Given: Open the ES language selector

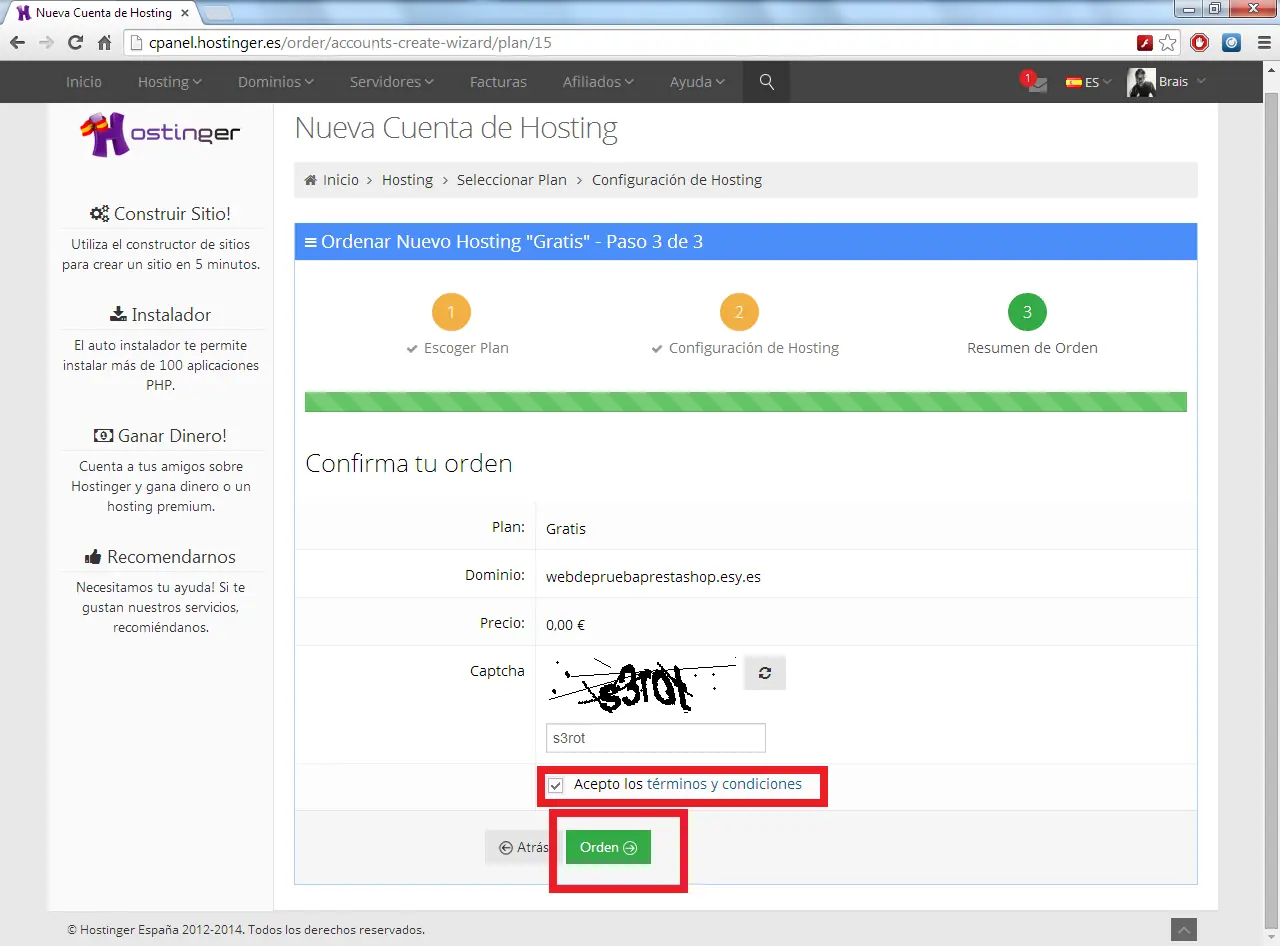Looking at the screenshot, I should point(1089,82).
